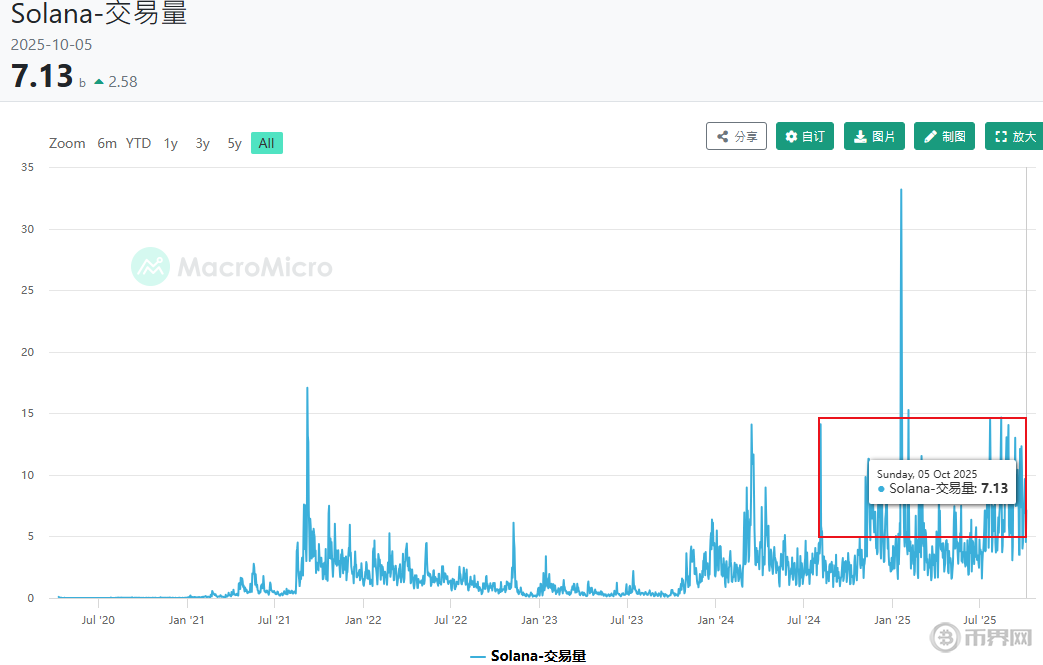Click the Jul '21 axis label
The width and height of the screenshot is (1043, 665).
pos(274,620)
